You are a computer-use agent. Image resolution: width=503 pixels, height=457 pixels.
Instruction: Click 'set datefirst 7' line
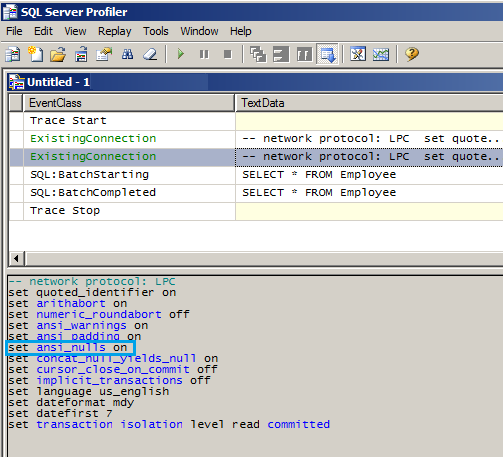click(60, 414)
